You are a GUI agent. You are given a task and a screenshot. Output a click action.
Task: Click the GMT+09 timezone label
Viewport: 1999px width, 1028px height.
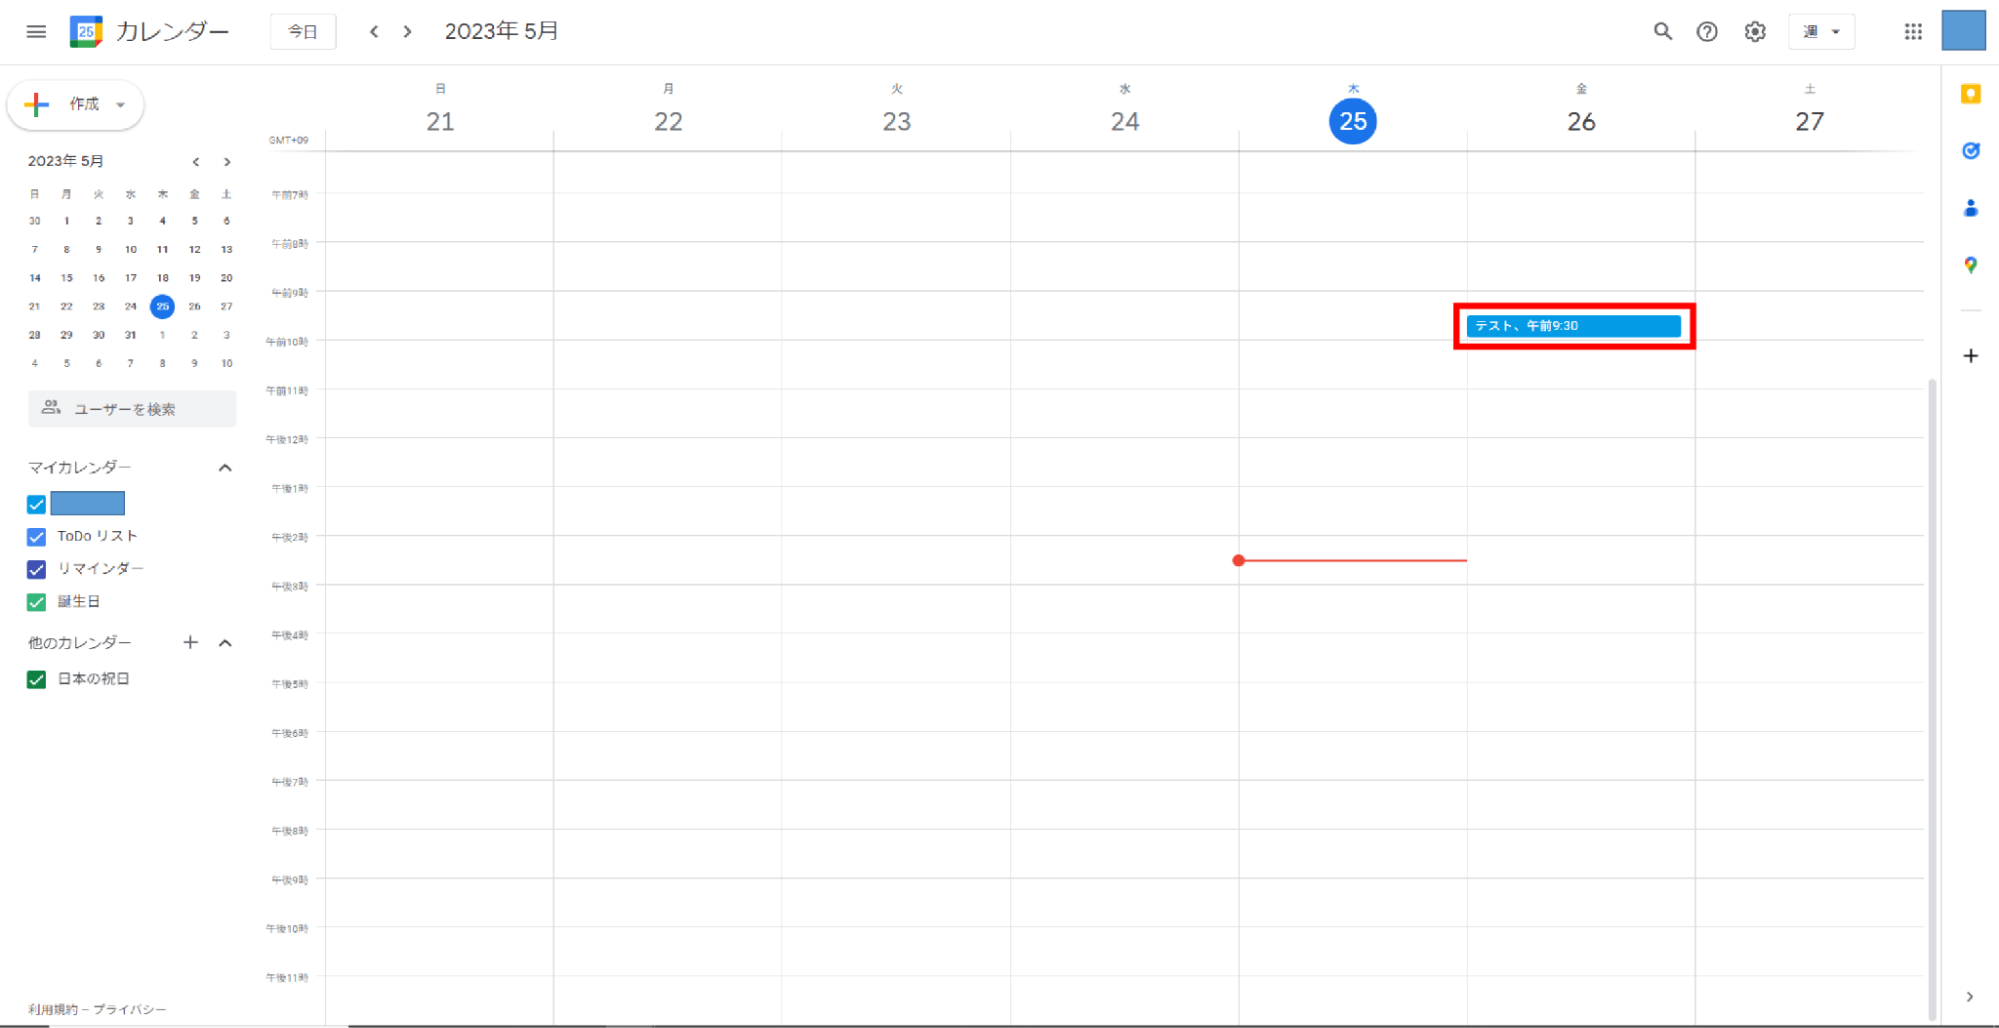[288, 140]
